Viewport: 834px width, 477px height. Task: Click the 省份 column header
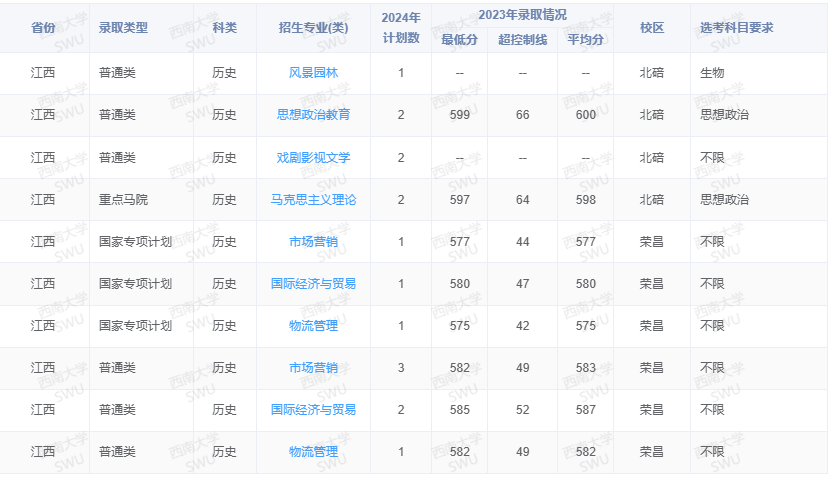43,28
